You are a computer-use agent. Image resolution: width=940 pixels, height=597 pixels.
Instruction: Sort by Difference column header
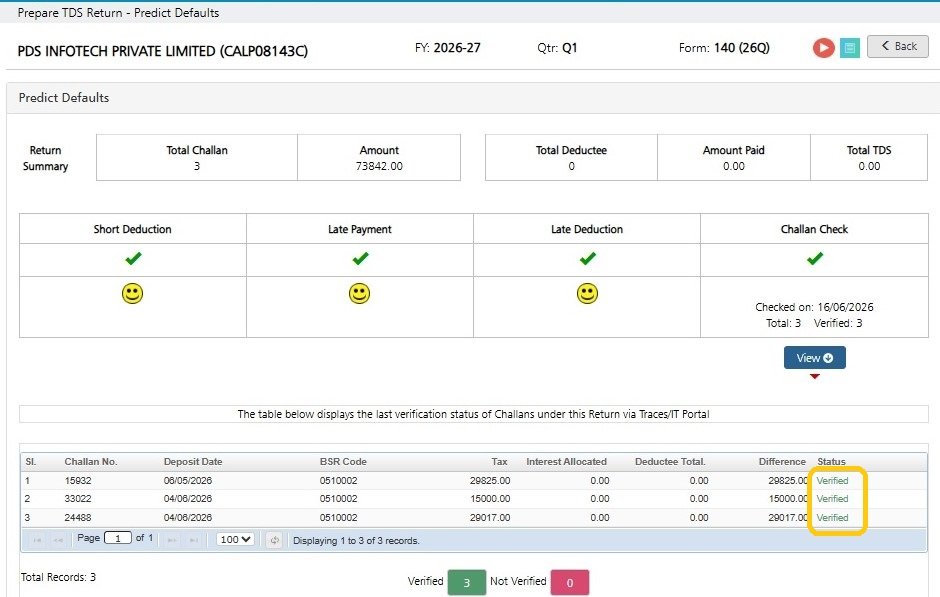tap(782, 462)
